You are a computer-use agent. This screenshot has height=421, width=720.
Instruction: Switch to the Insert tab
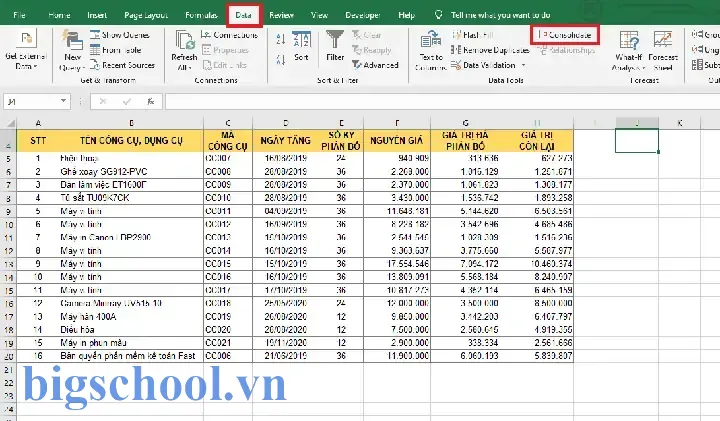[x=97, y=15]
